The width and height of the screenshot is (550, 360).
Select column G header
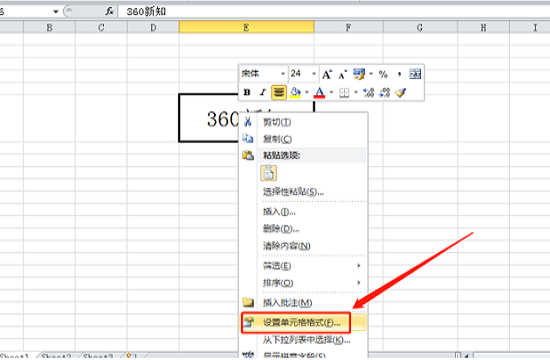click(x=420, y=27)
